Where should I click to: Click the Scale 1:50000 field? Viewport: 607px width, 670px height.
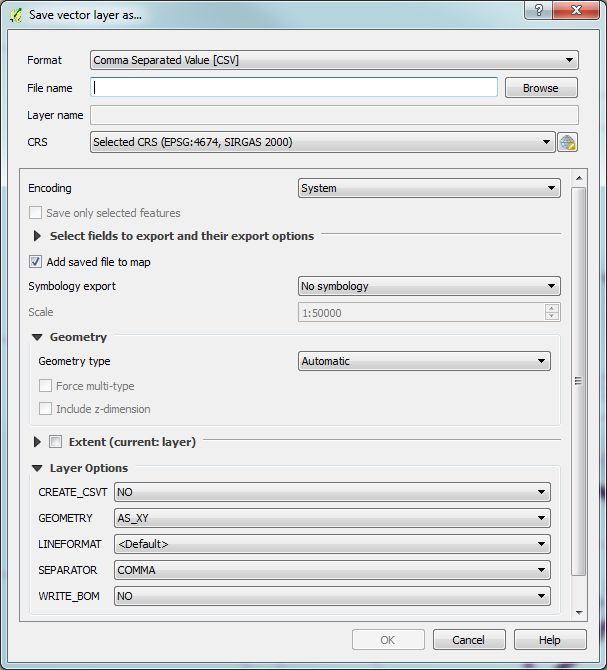pyautogui.click(x=421, y=313)
